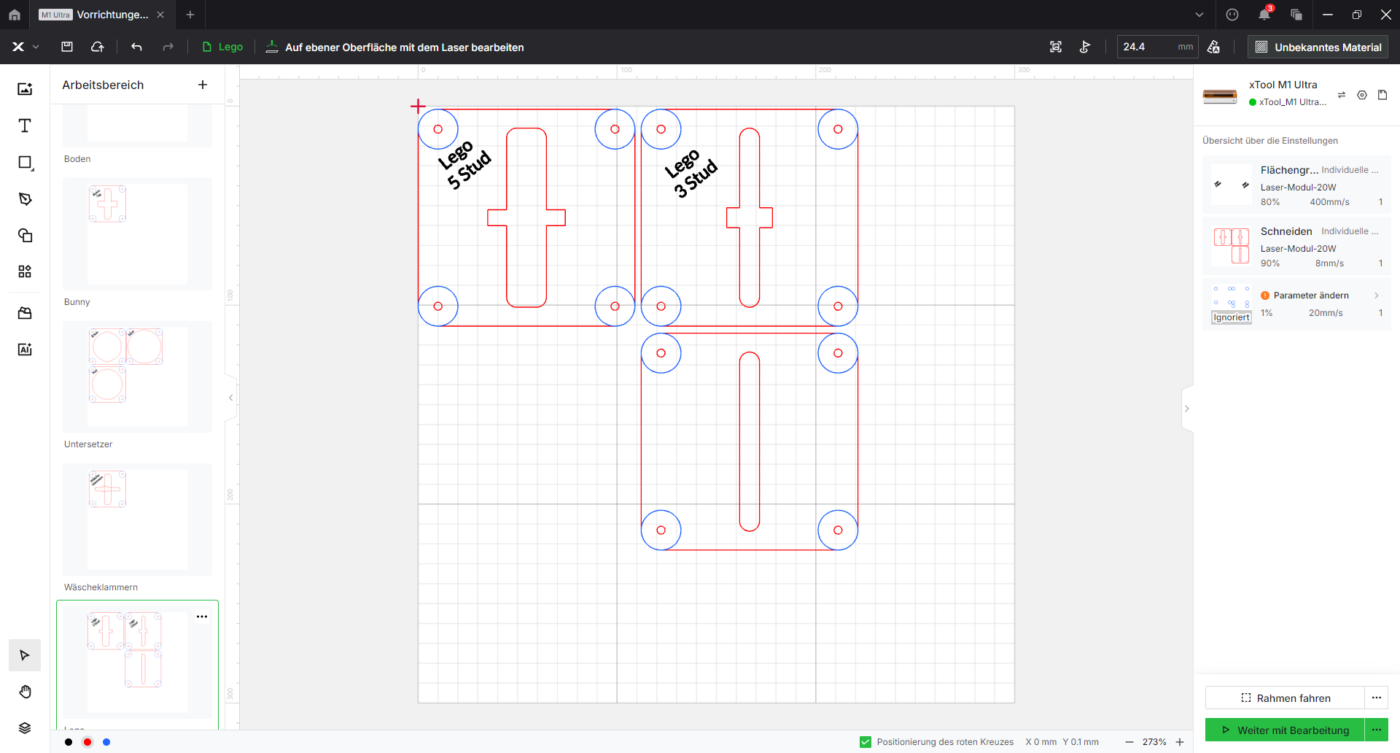Open the Lego canvas three-dot menu

202,617
